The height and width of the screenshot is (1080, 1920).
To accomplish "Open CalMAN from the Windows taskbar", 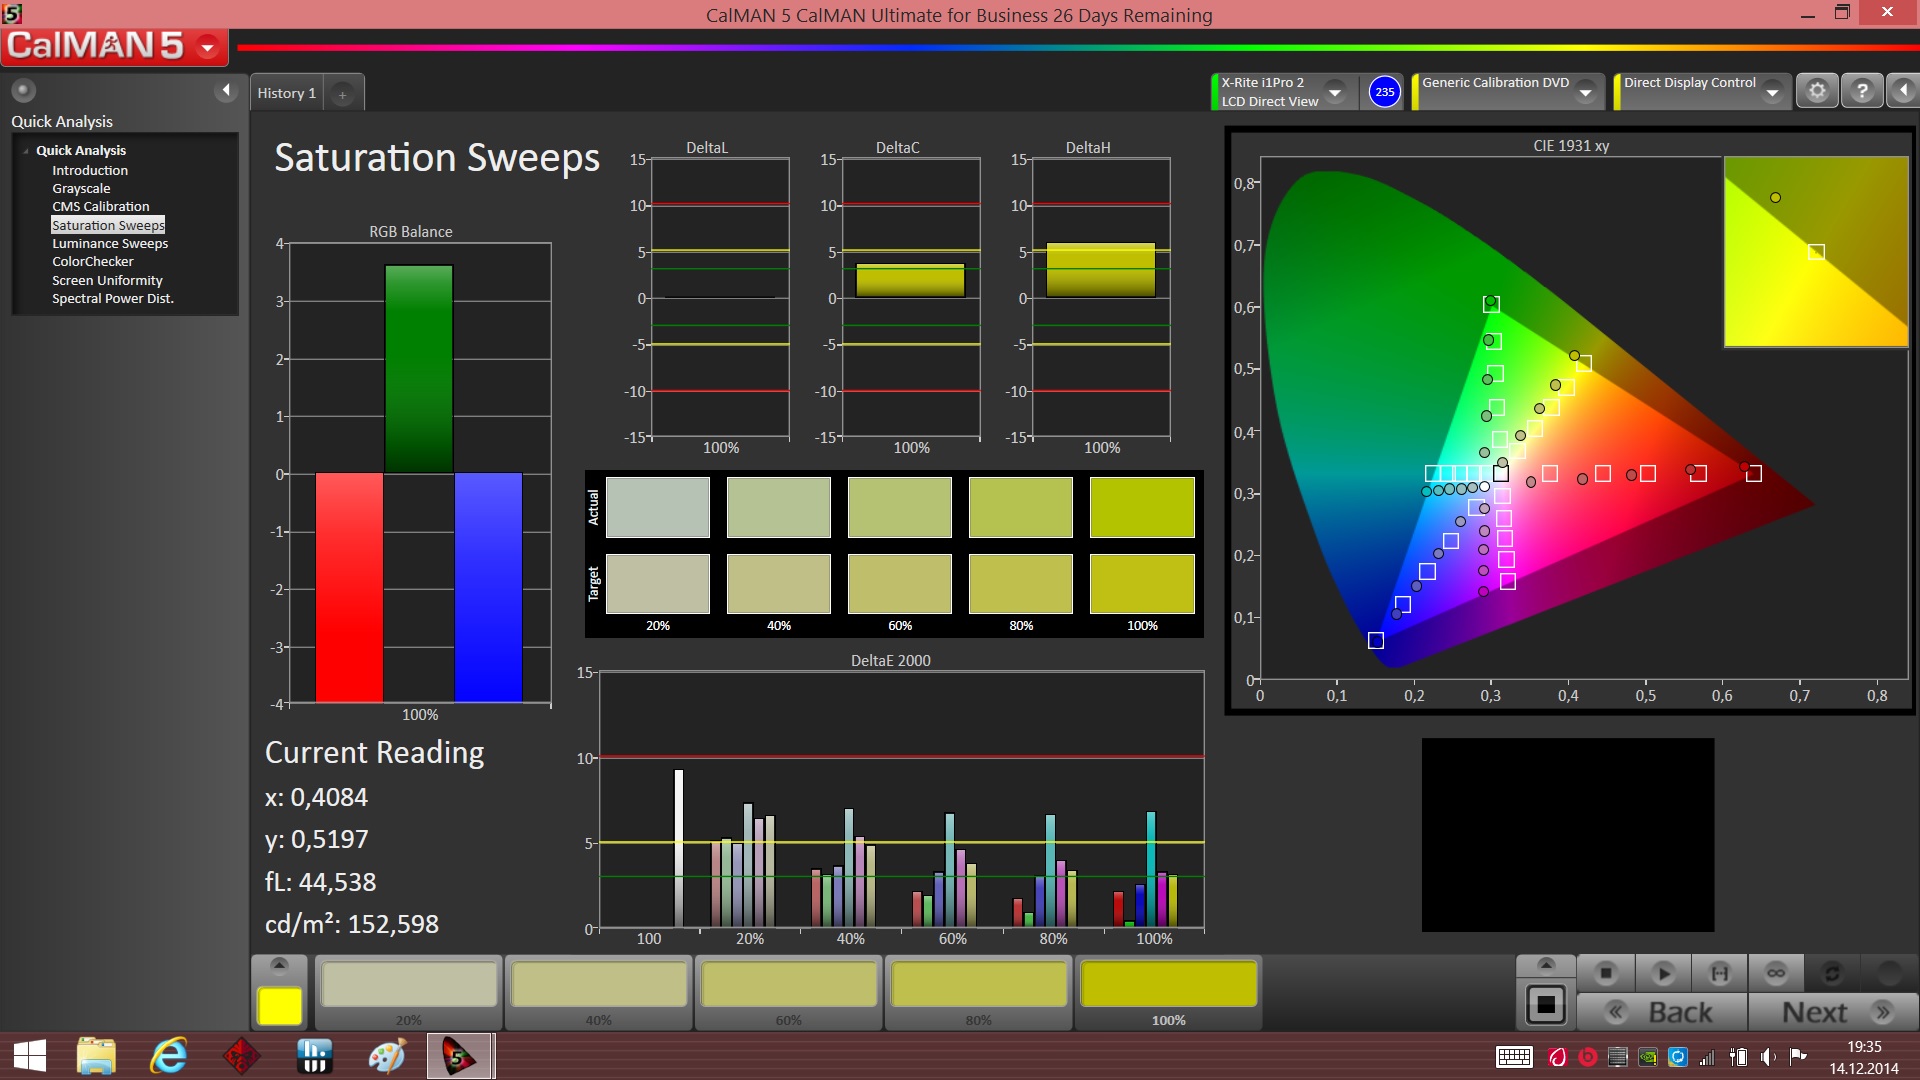I will click(459, 1056).
